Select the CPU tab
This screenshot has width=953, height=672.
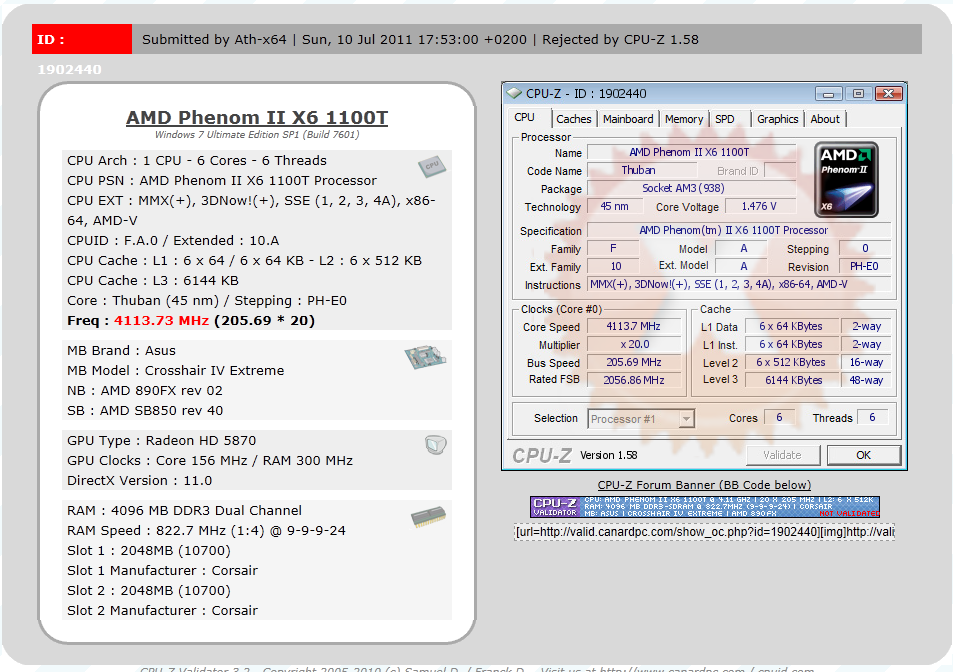pos(525,118)
